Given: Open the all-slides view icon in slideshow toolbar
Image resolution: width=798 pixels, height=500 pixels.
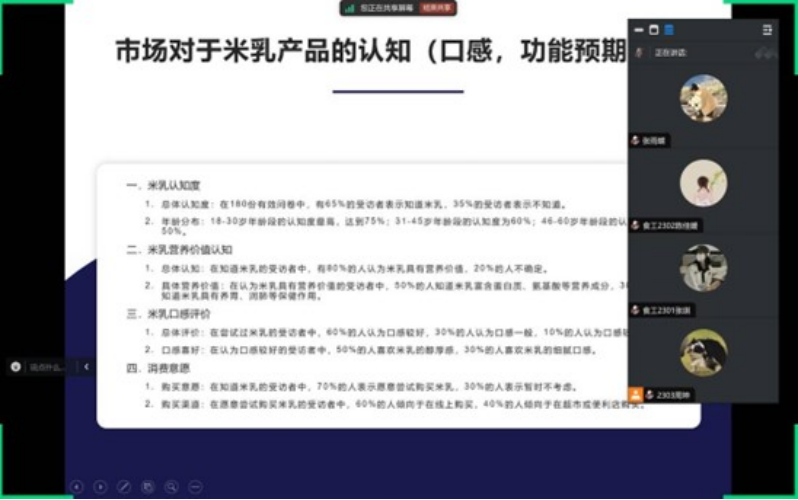Looking at the screenshot, I should 148,487.
